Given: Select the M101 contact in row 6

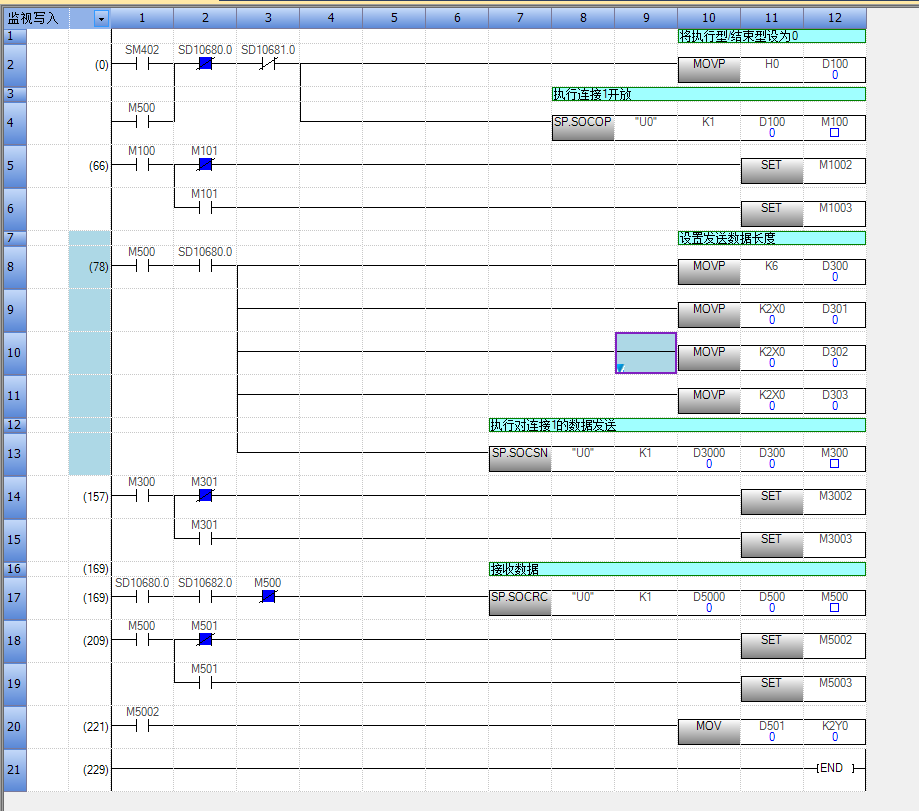Looking at the screenshot, I should 205,208.
